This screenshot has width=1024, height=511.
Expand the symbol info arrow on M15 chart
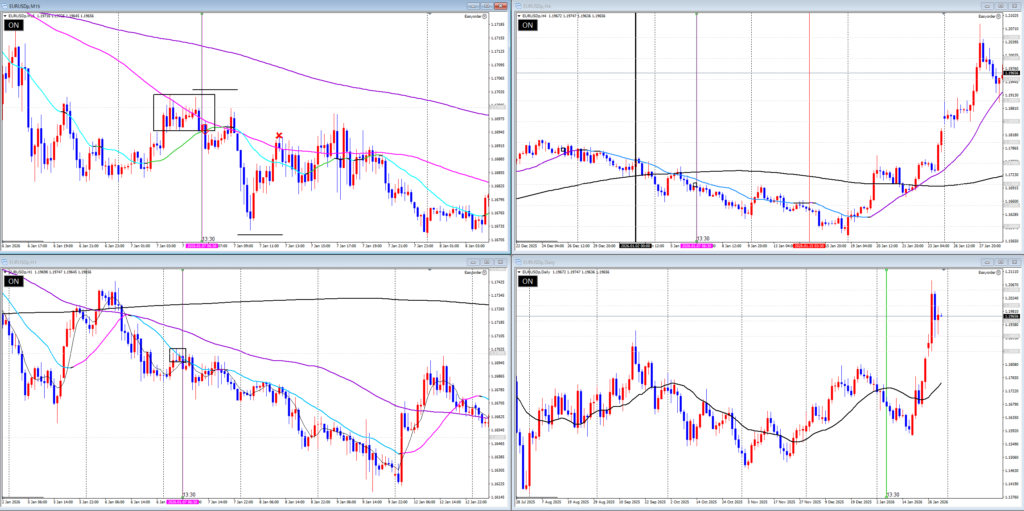click(x=4, y=17)
